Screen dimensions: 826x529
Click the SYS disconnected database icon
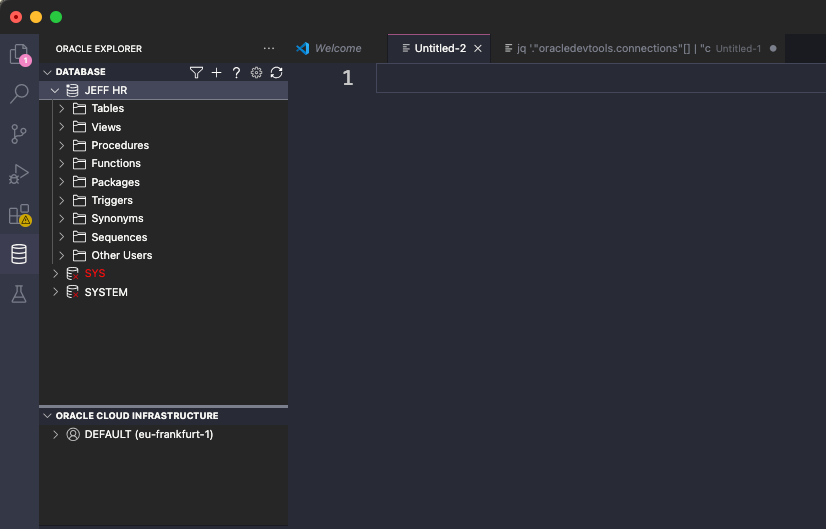[x=72, y=273]
